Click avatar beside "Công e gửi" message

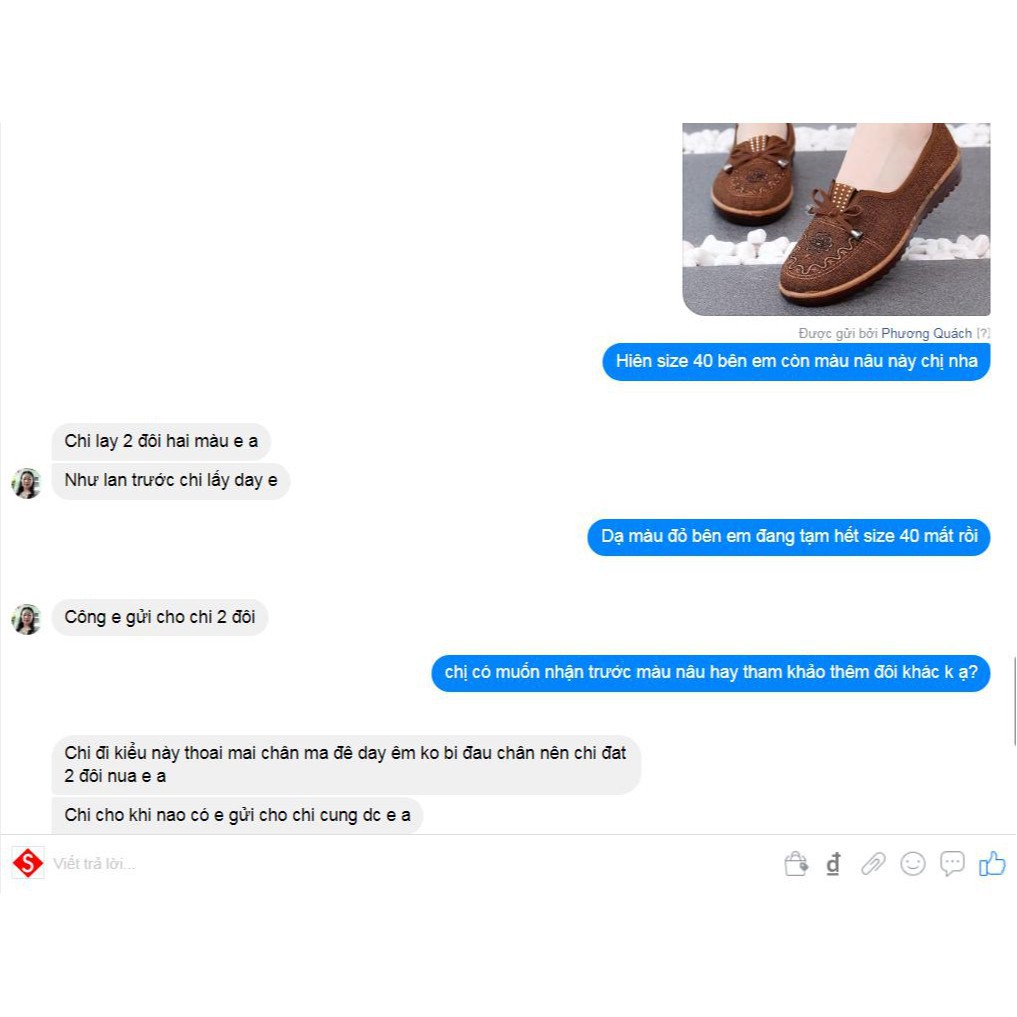tap(27, 619)
